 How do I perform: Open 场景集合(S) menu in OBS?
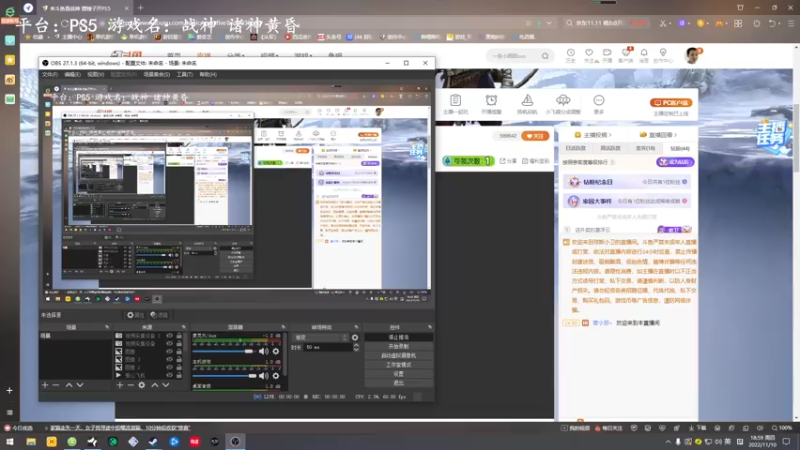pos(157,74)
